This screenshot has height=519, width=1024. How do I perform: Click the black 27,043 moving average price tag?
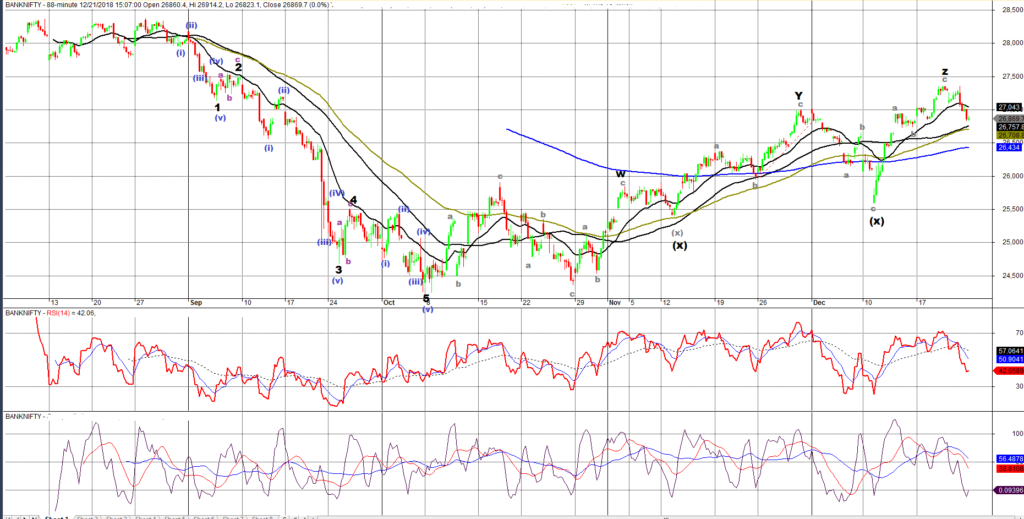click(x=1010, y=107)
